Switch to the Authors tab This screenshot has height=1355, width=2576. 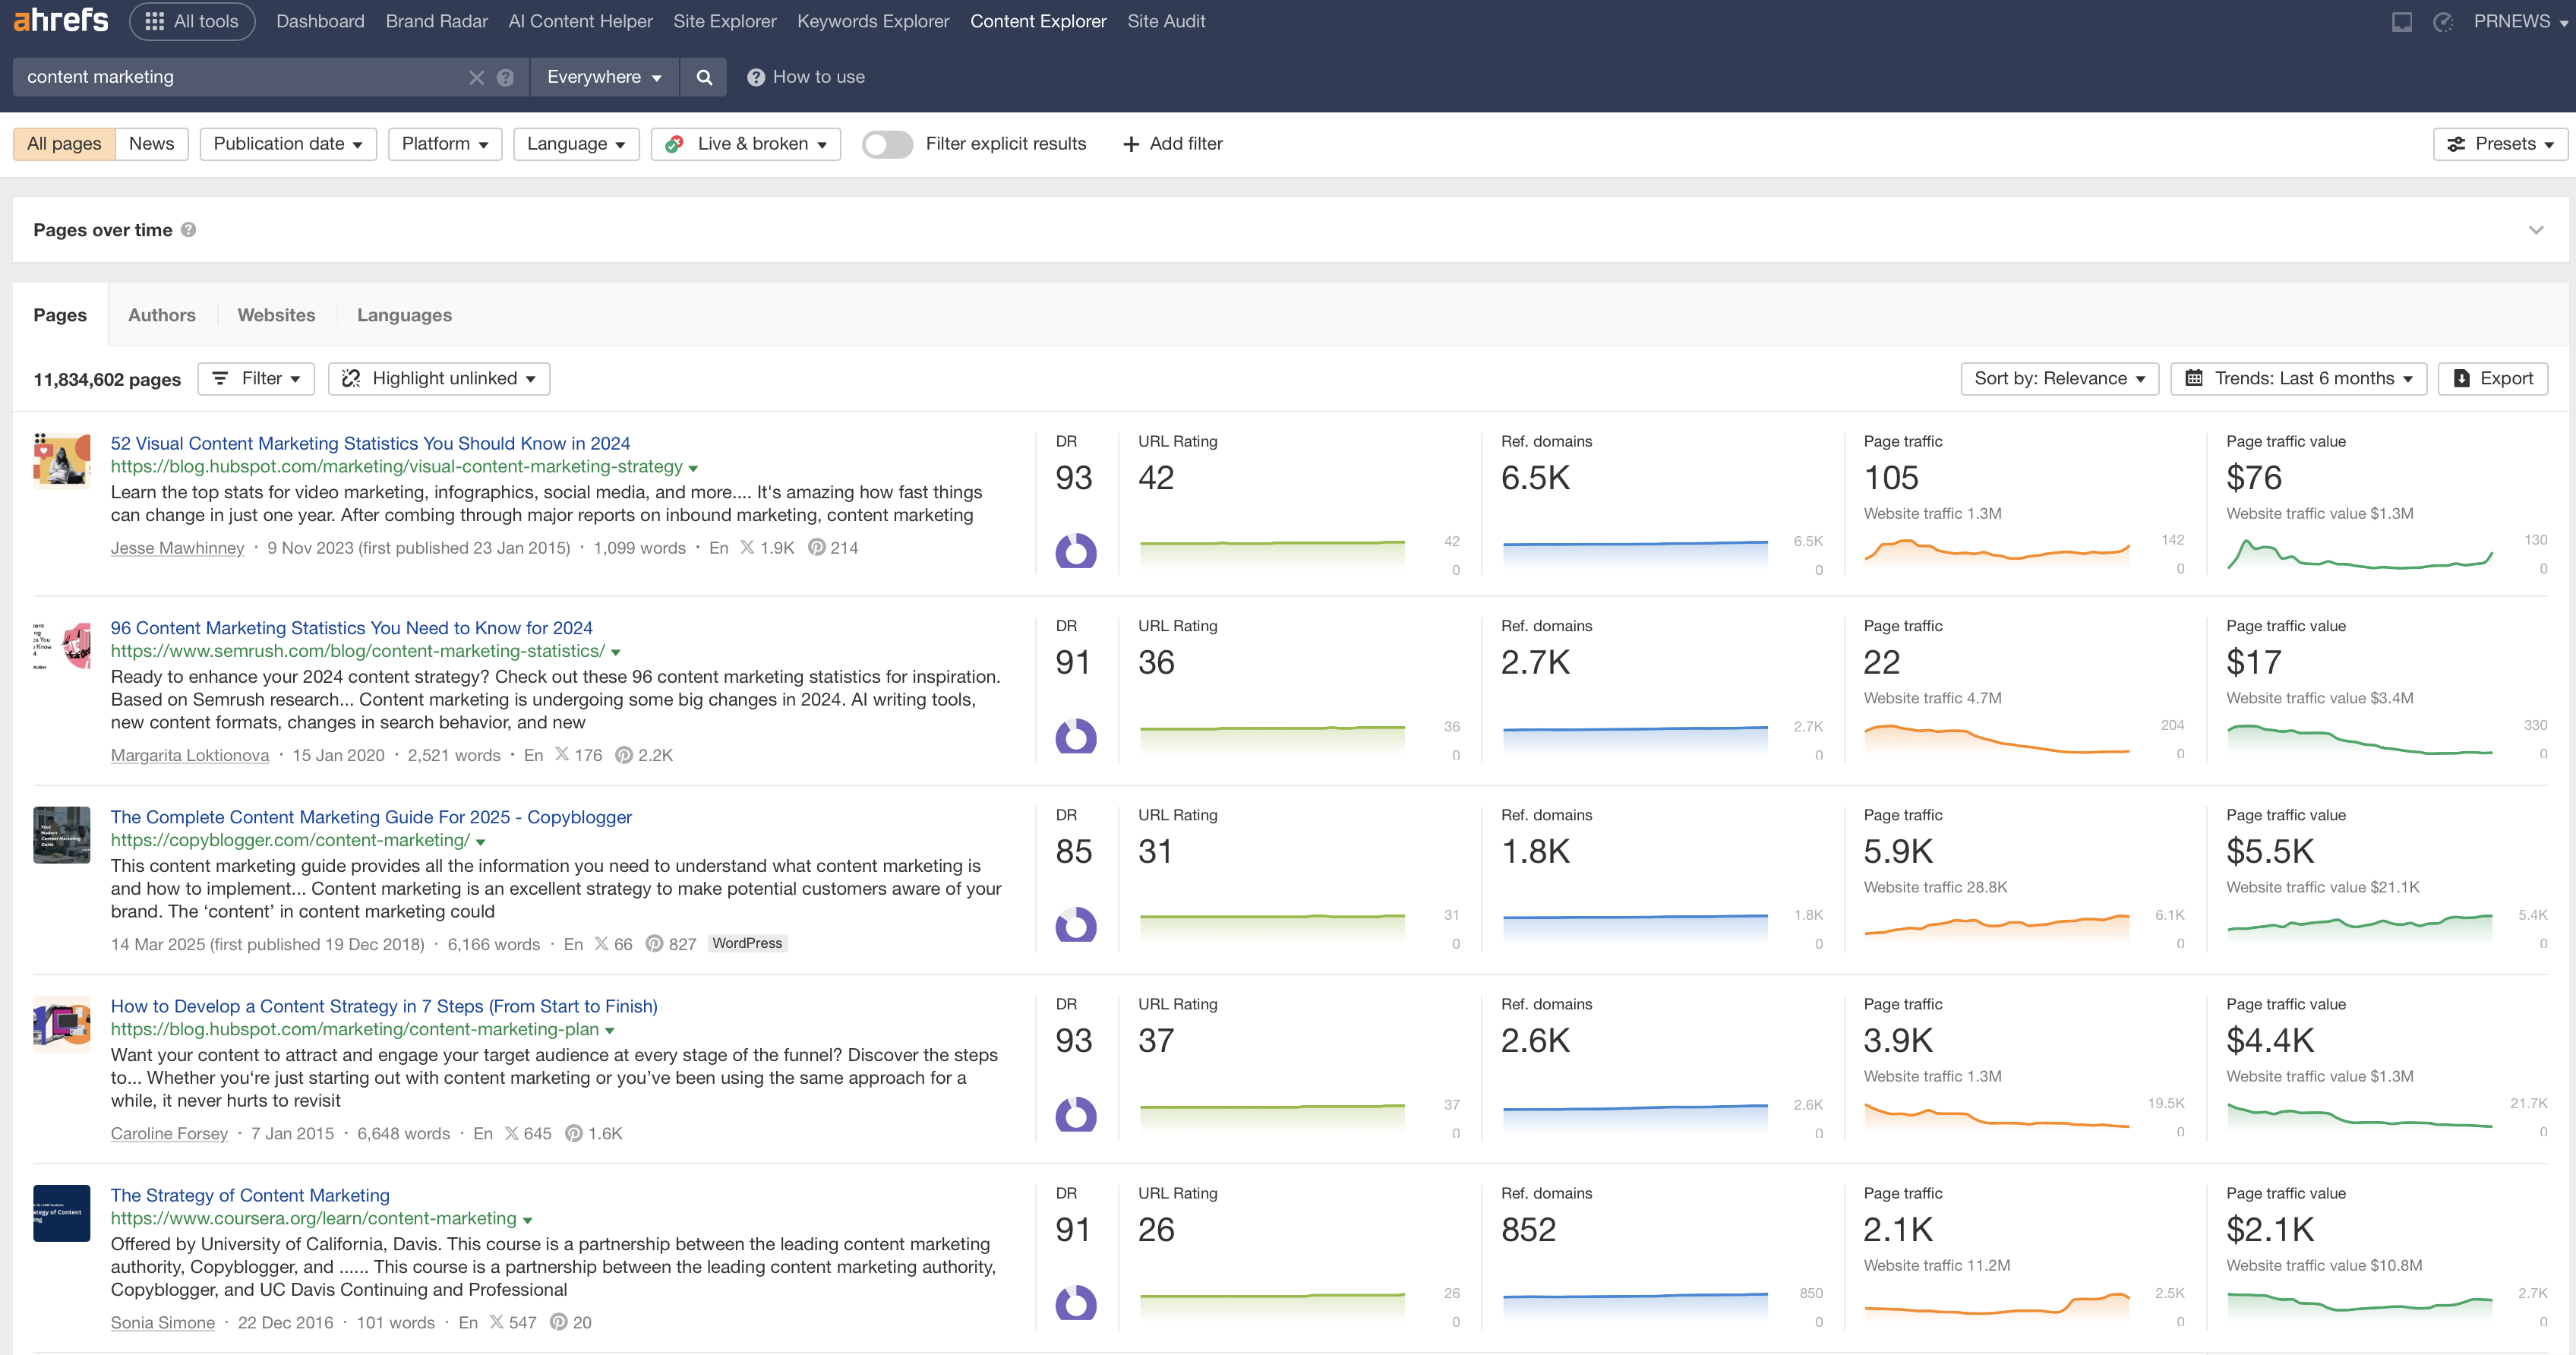click(161, 315)
